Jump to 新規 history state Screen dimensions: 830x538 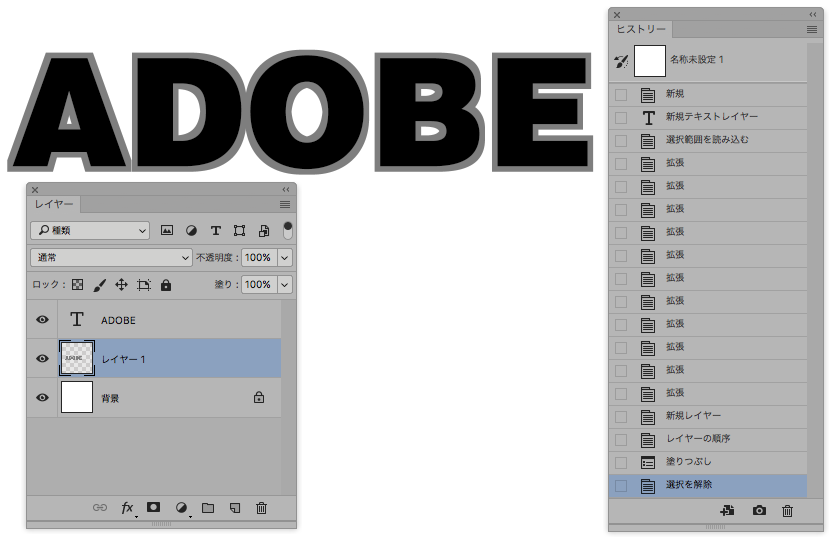708,95
